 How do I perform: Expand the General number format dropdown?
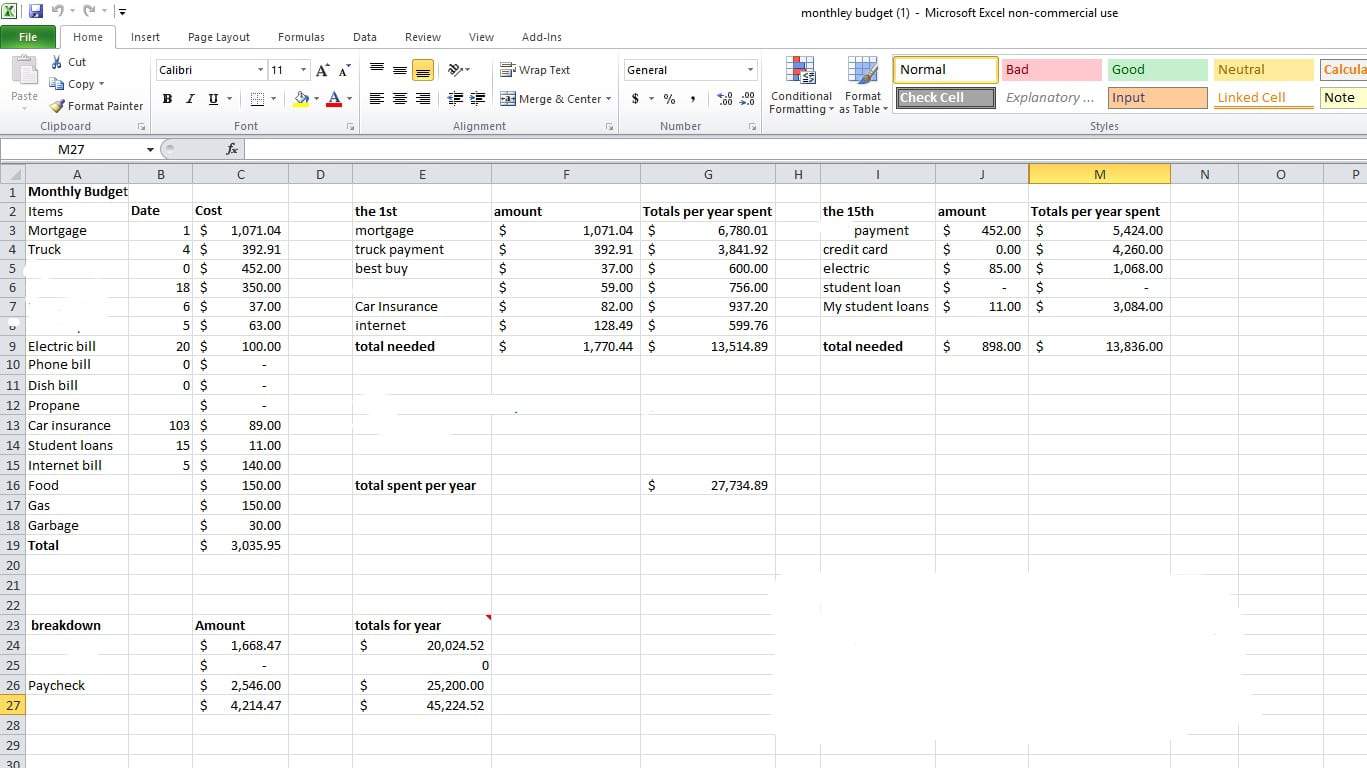tap(750, 70)
